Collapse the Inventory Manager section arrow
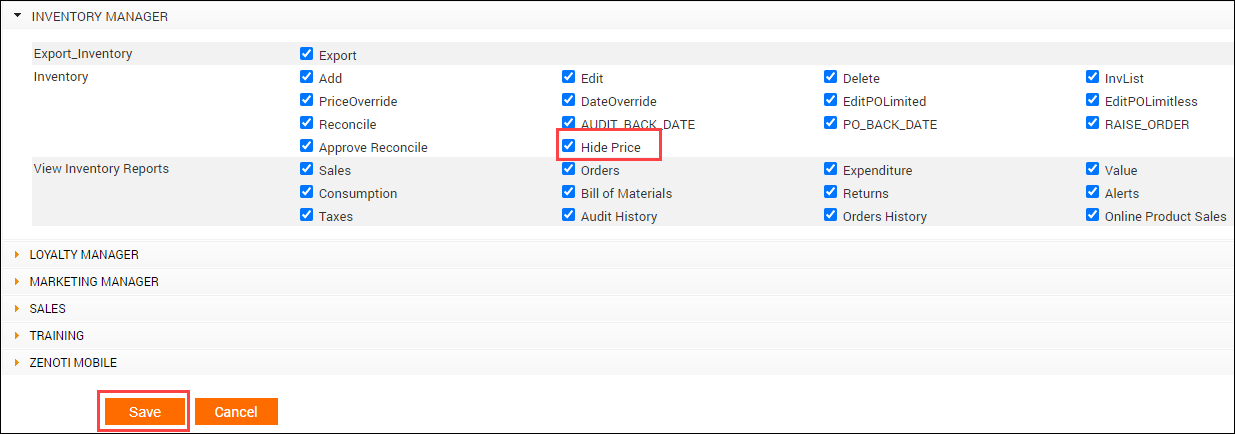1235x434 pixels. (x=17, y=16)
